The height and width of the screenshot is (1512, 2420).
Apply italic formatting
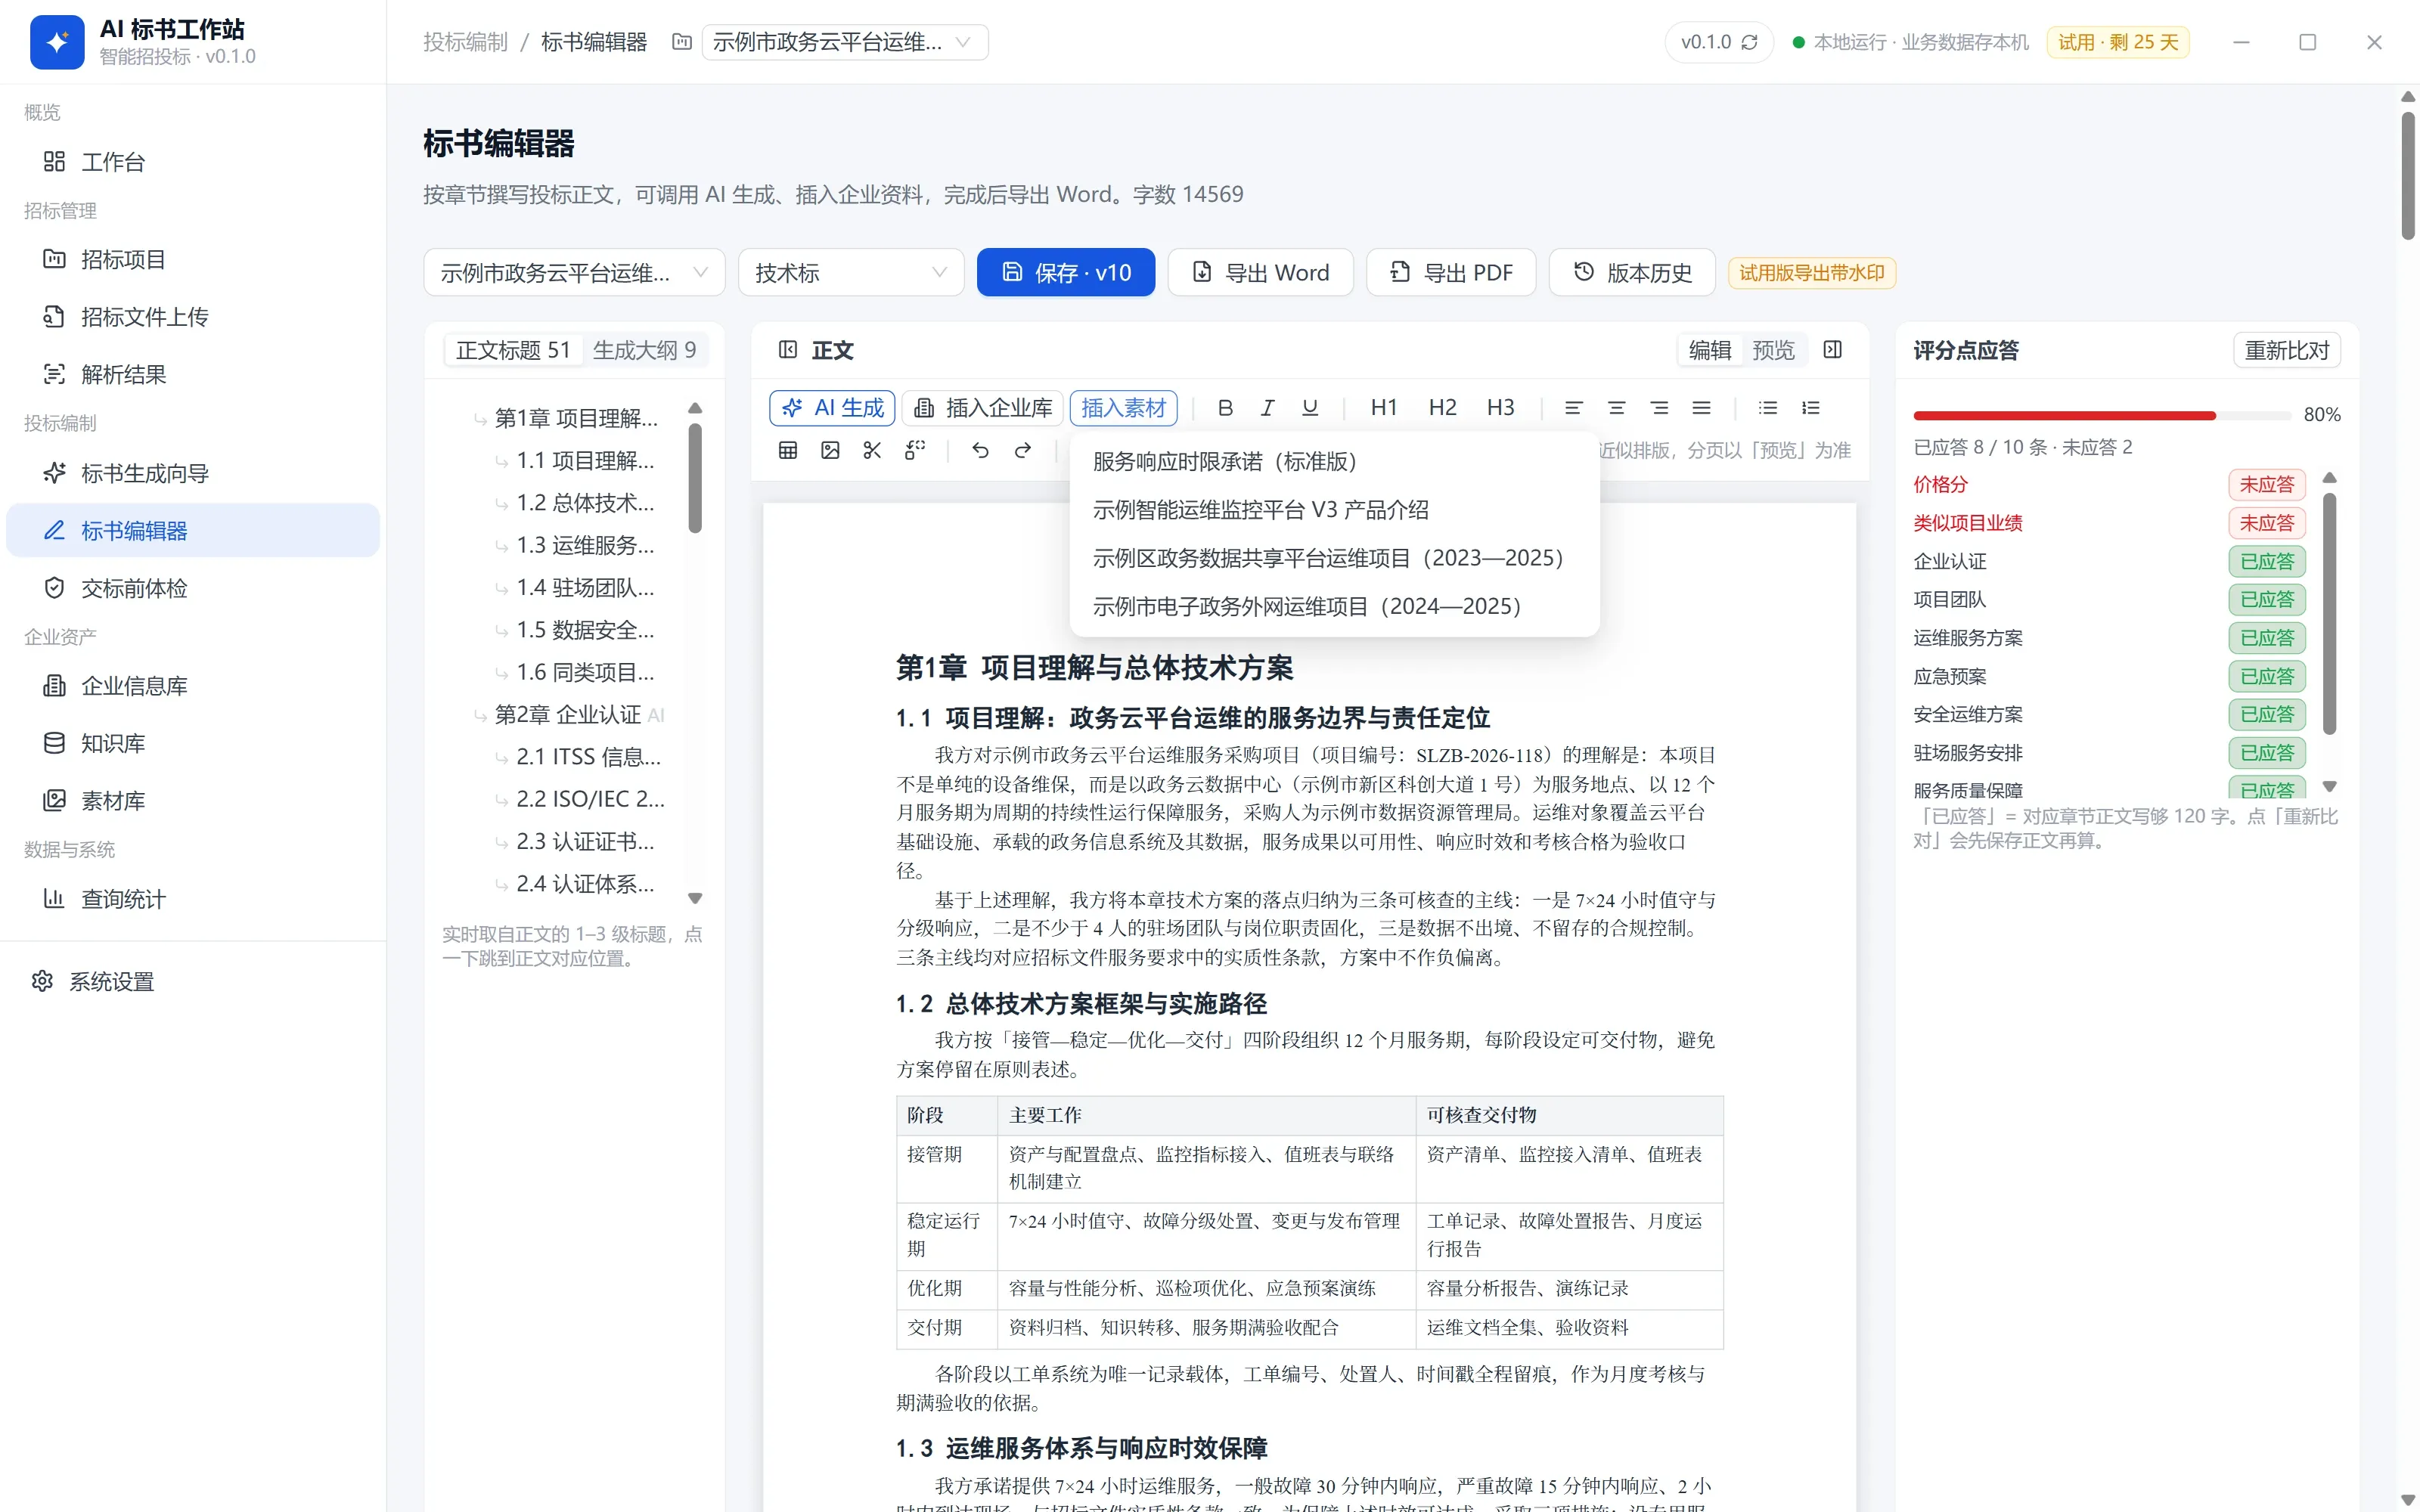[x=1267, y=408]
